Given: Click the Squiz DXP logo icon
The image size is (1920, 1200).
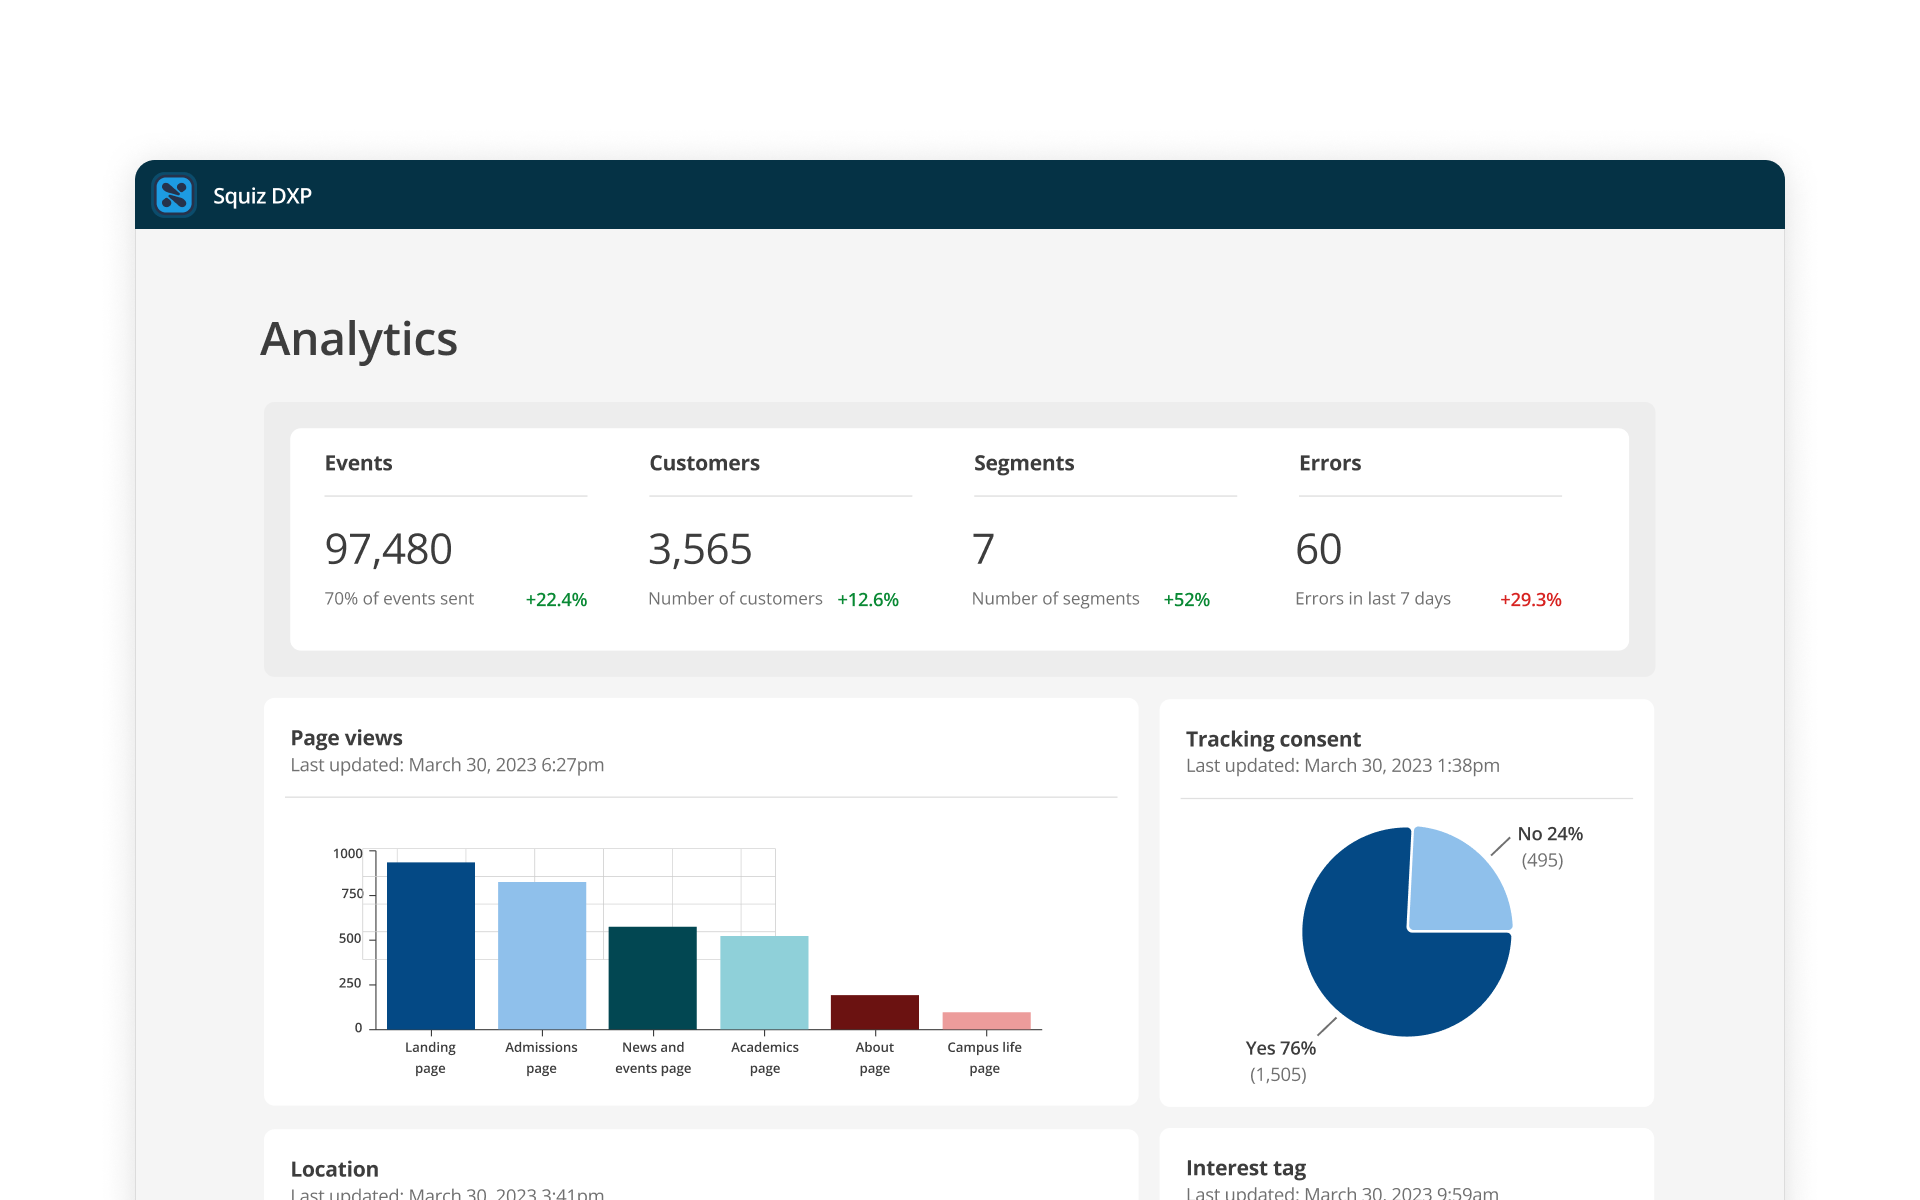Looking at the screenshot, I should (x=174, y=195).
